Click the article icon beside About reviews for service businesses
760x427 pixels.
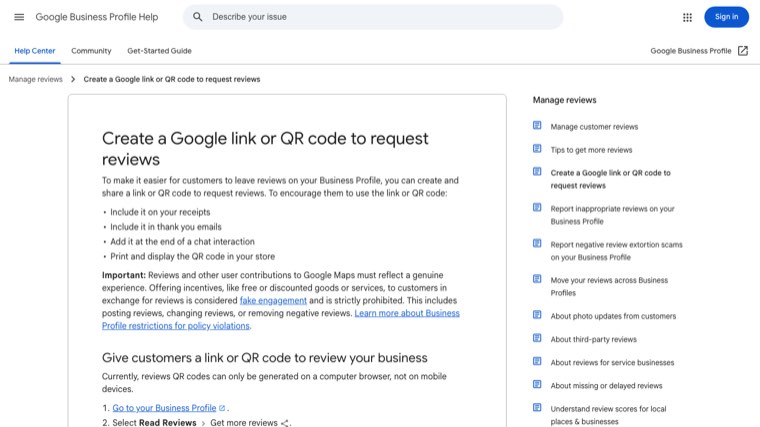pos(537,361)
